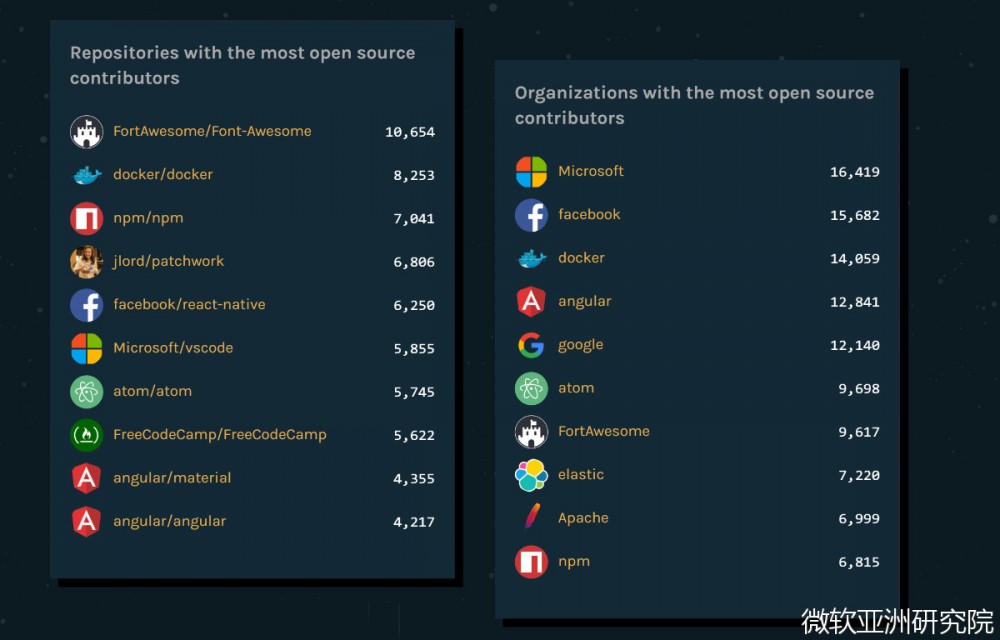Screen dimensions: 1000x640
Task: Open the docker/docker repository link
Action: [163, 174]
